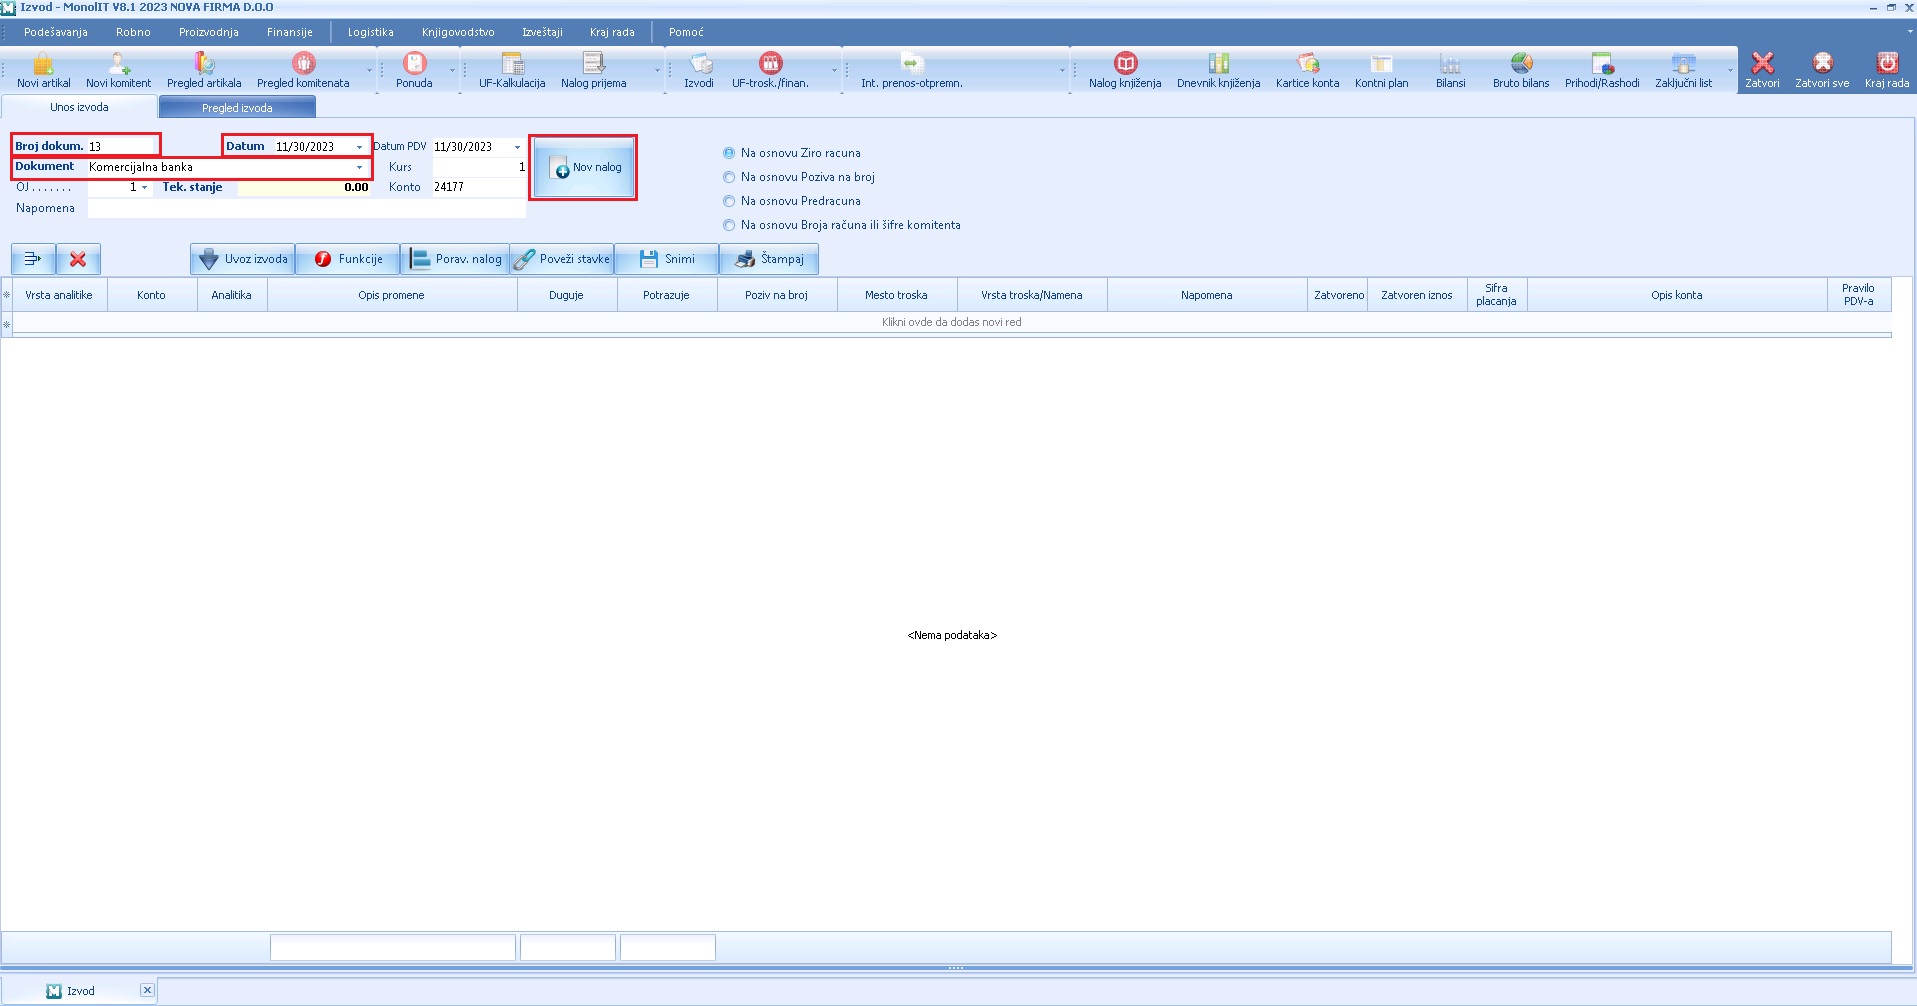Click the insert row arrow button

pyautogui.click(x=33, y=259)
